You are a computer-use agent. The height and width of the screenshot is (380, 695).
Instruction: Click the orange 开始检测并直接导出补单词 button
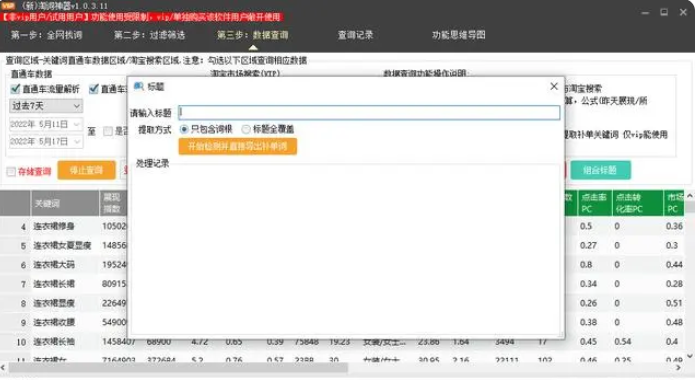pyautogui.click(x=238, y=146)
